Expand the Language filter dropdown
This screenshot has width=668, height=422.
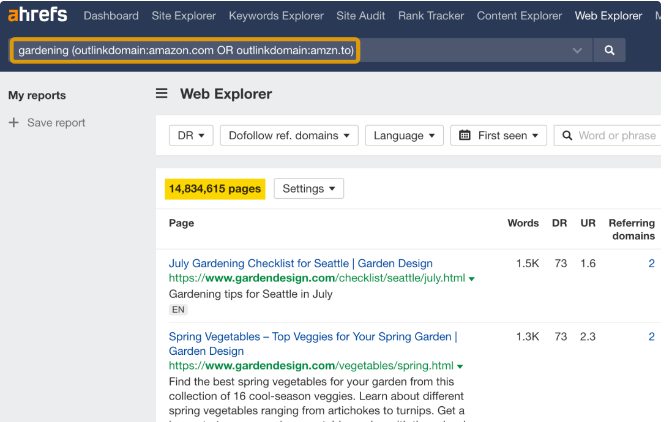[404, 136]
